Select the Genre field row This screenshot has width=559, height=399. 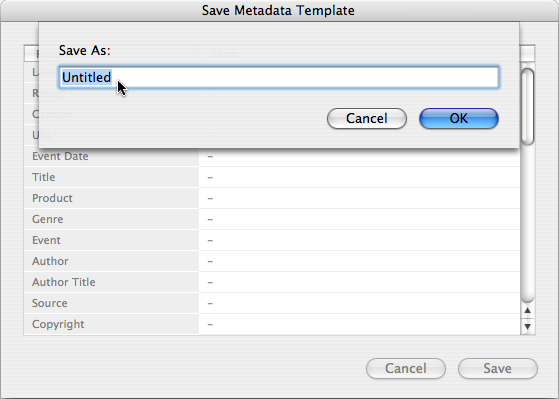click(272, 219)
